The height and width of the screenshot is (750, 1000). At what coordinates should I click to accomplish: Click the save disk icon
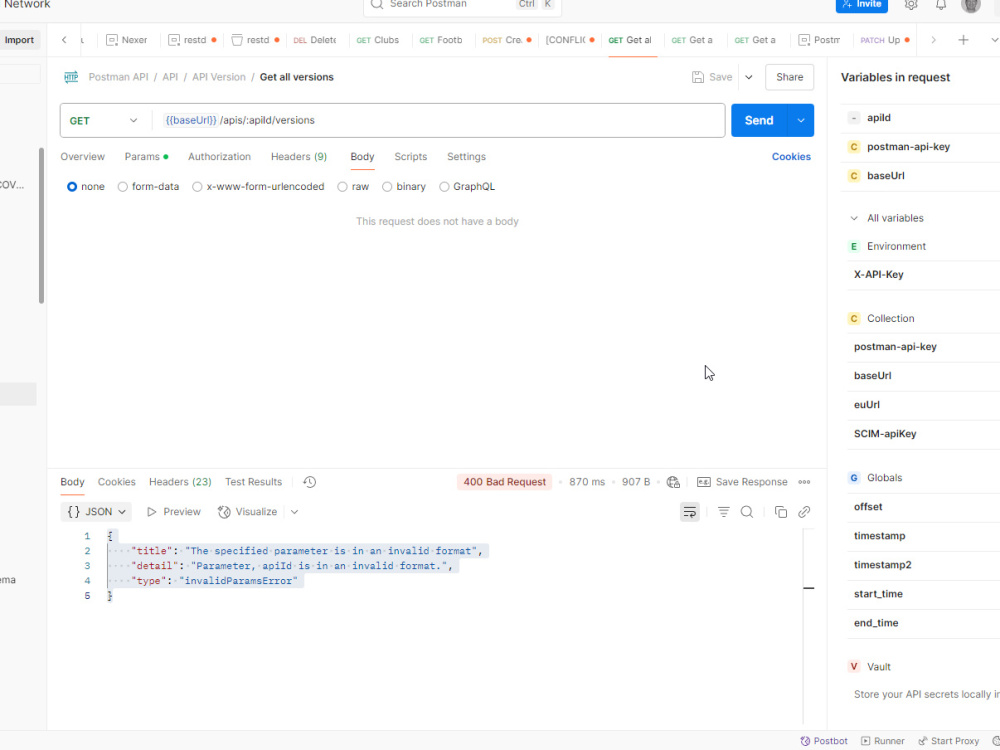tap(698, 77)
